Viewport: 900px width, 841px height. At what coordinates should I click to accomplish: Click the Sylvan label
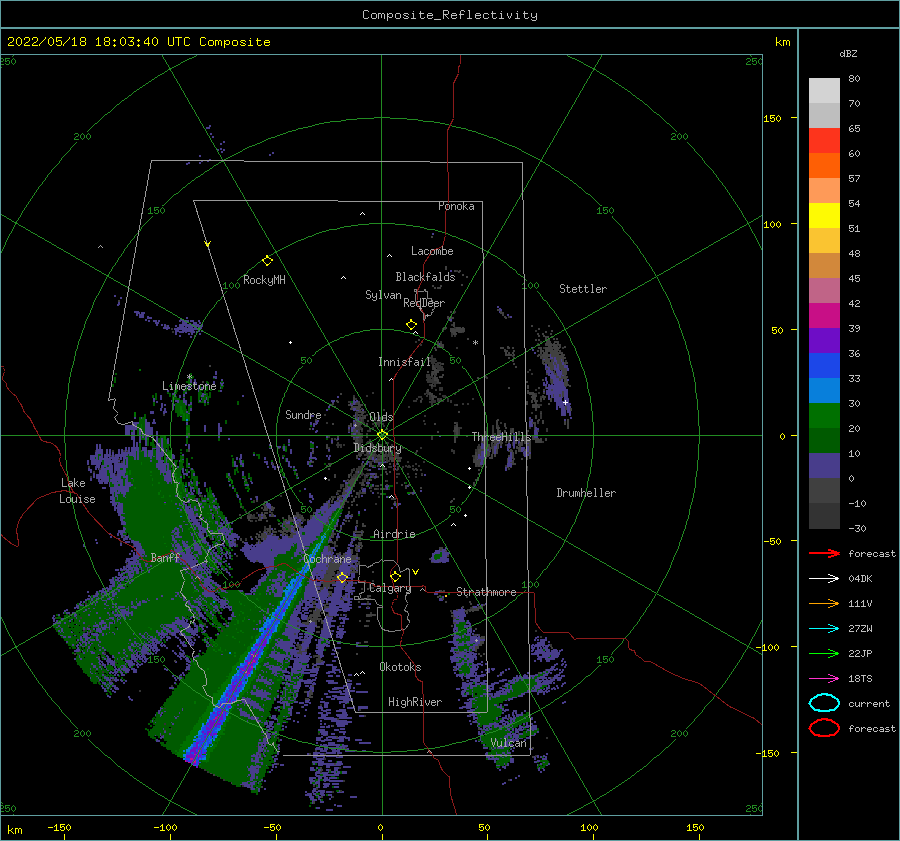click(383, 295)
